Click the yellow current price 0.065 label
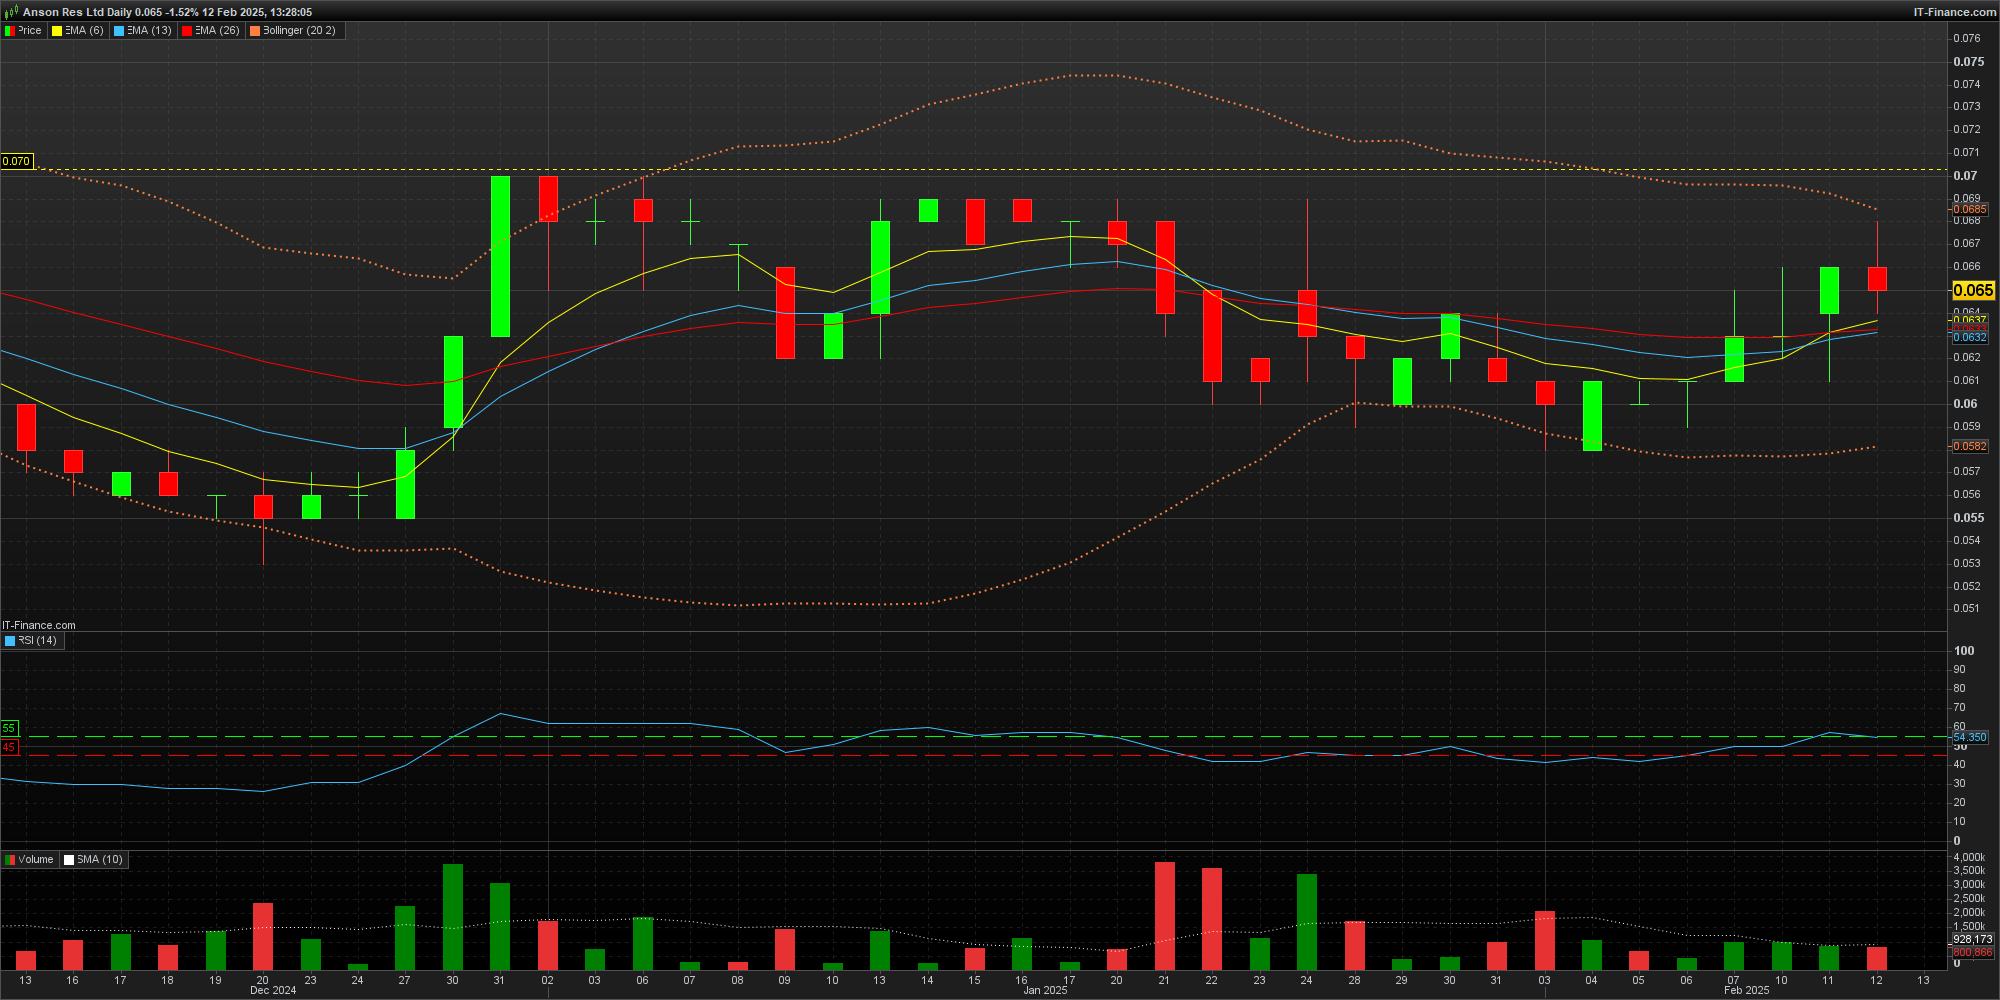 1972,290
